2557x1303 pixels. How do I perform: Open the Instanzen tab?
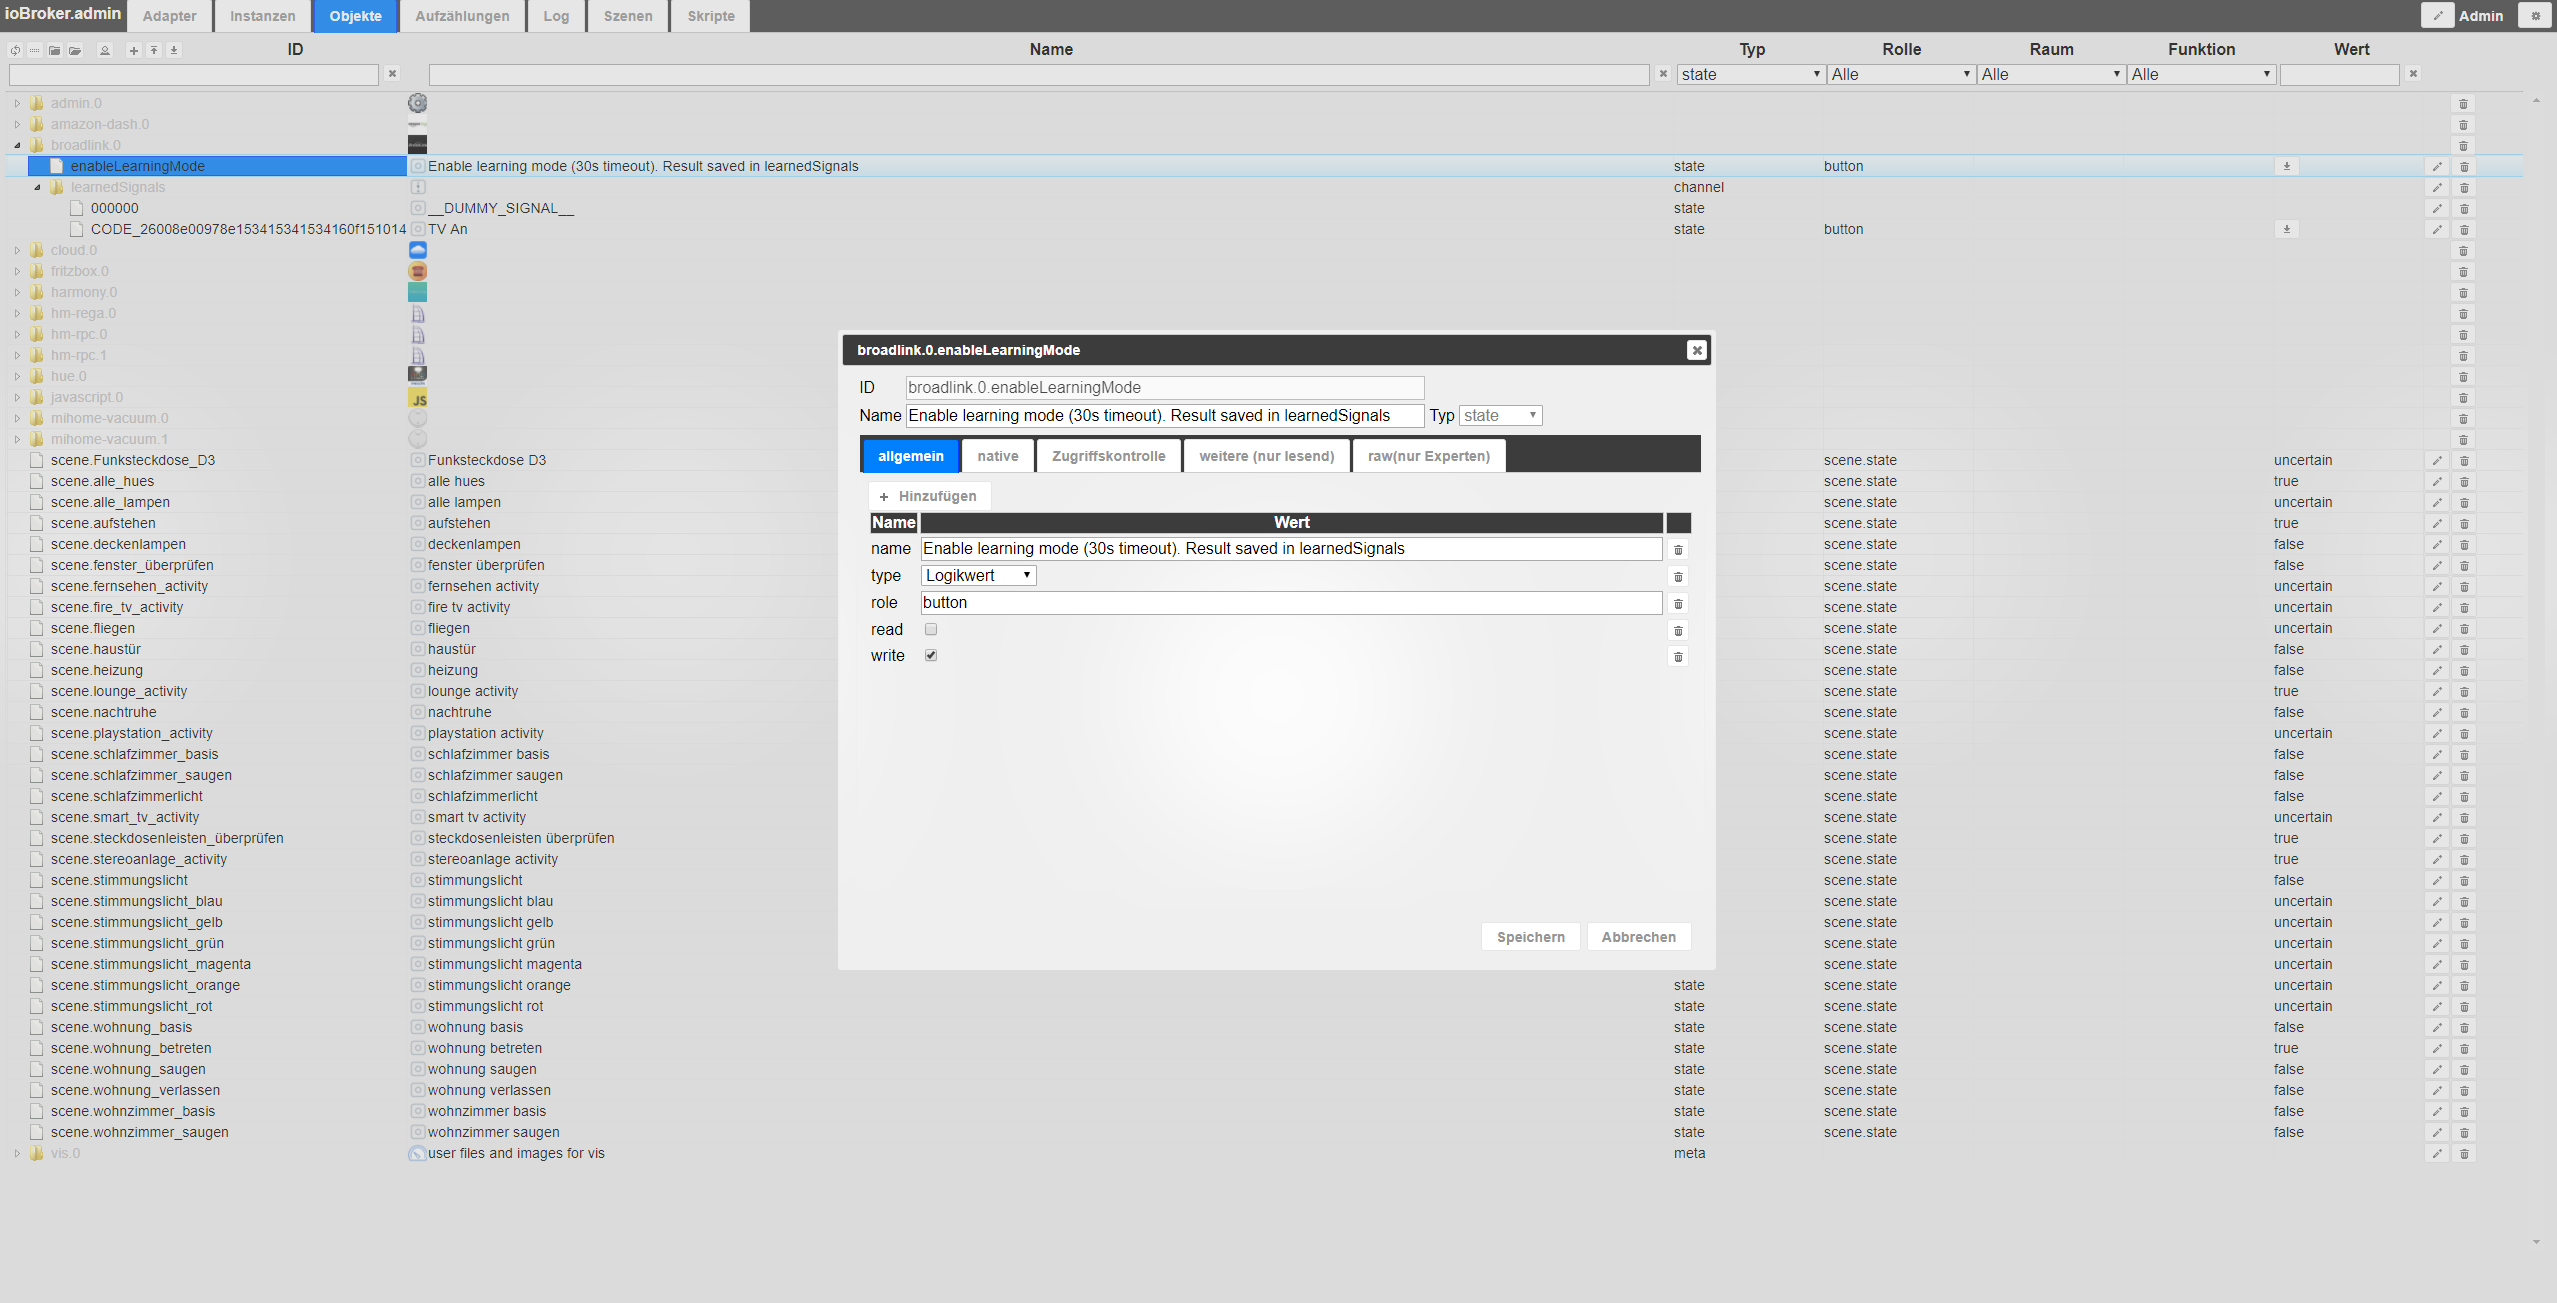coord(262,16)
